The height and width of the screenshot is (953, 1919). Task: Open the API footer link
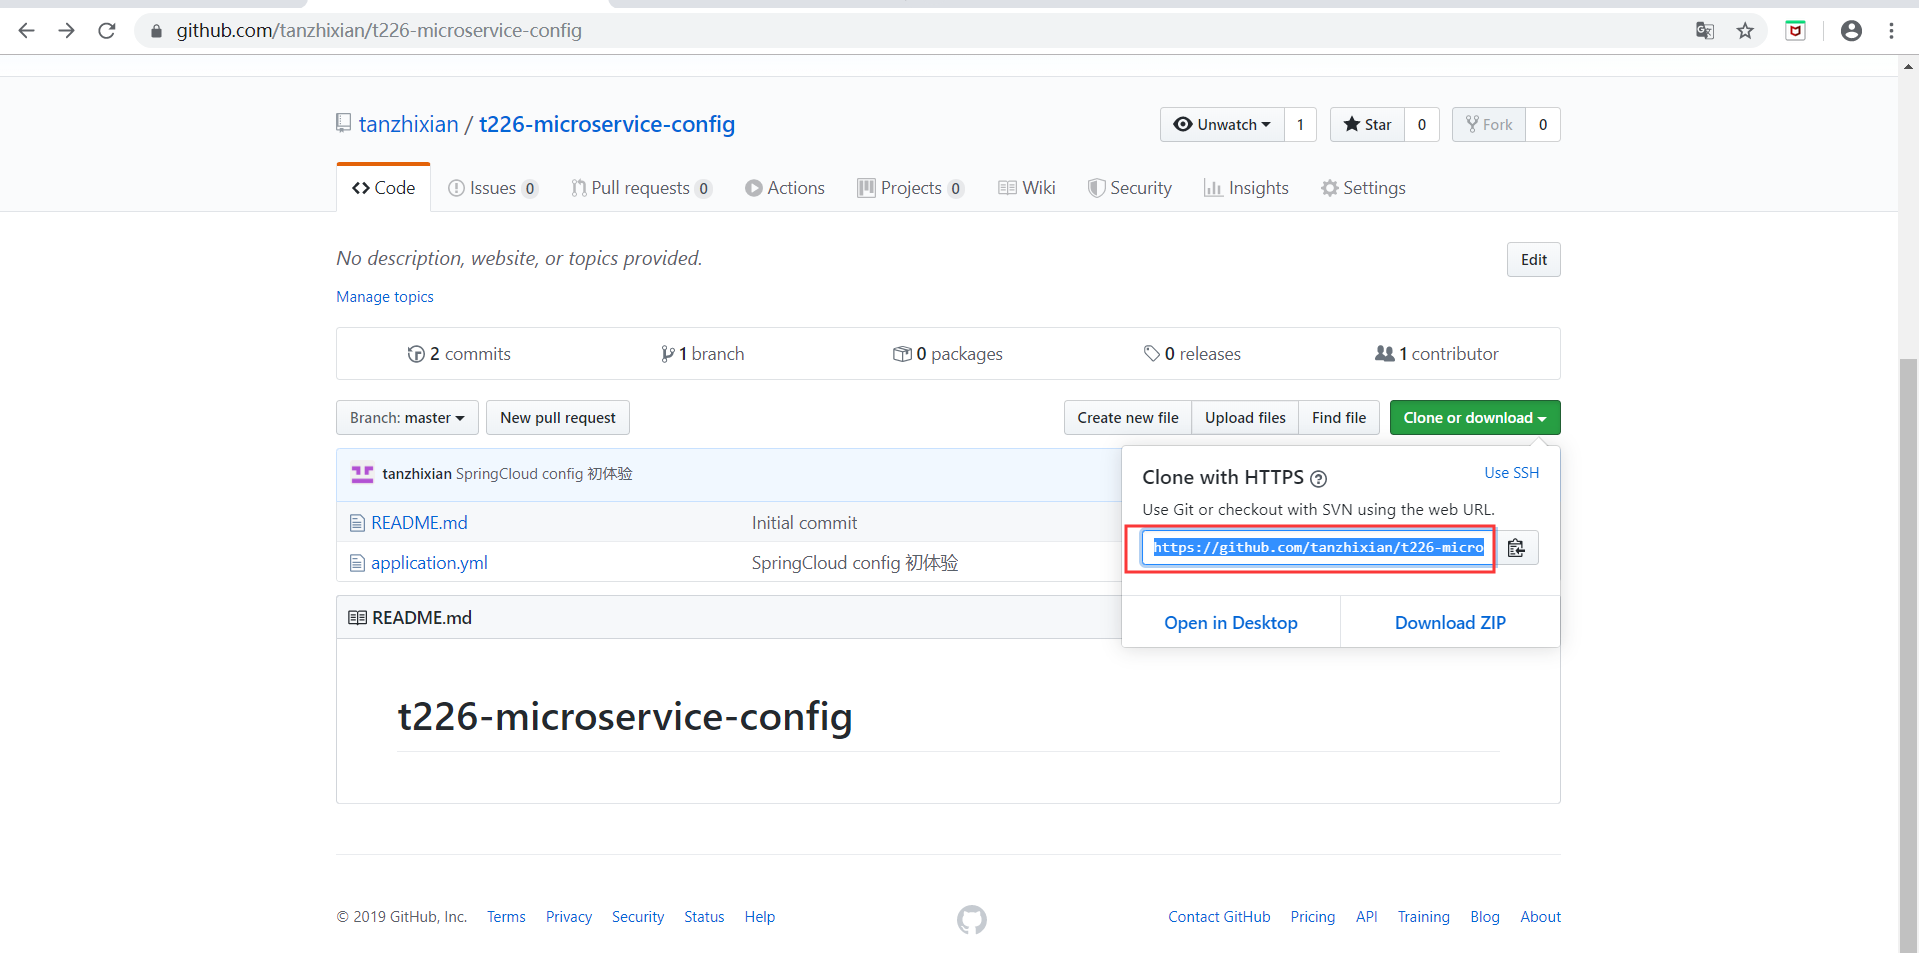click(1366, 917)
